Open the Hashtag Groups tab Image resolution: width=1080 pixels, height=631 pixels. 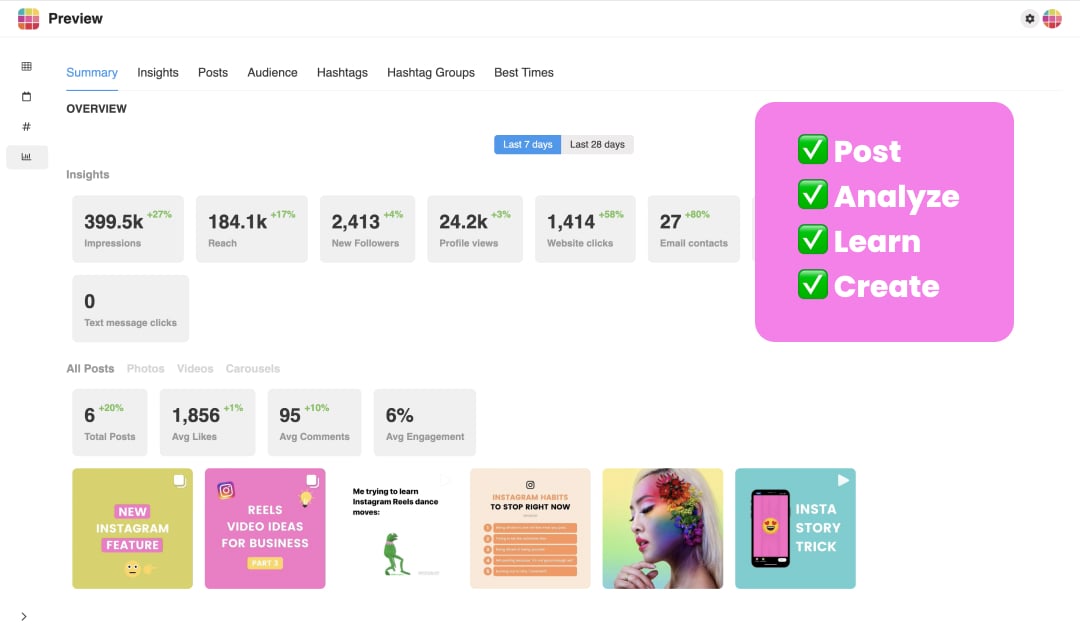click(430, 72)
